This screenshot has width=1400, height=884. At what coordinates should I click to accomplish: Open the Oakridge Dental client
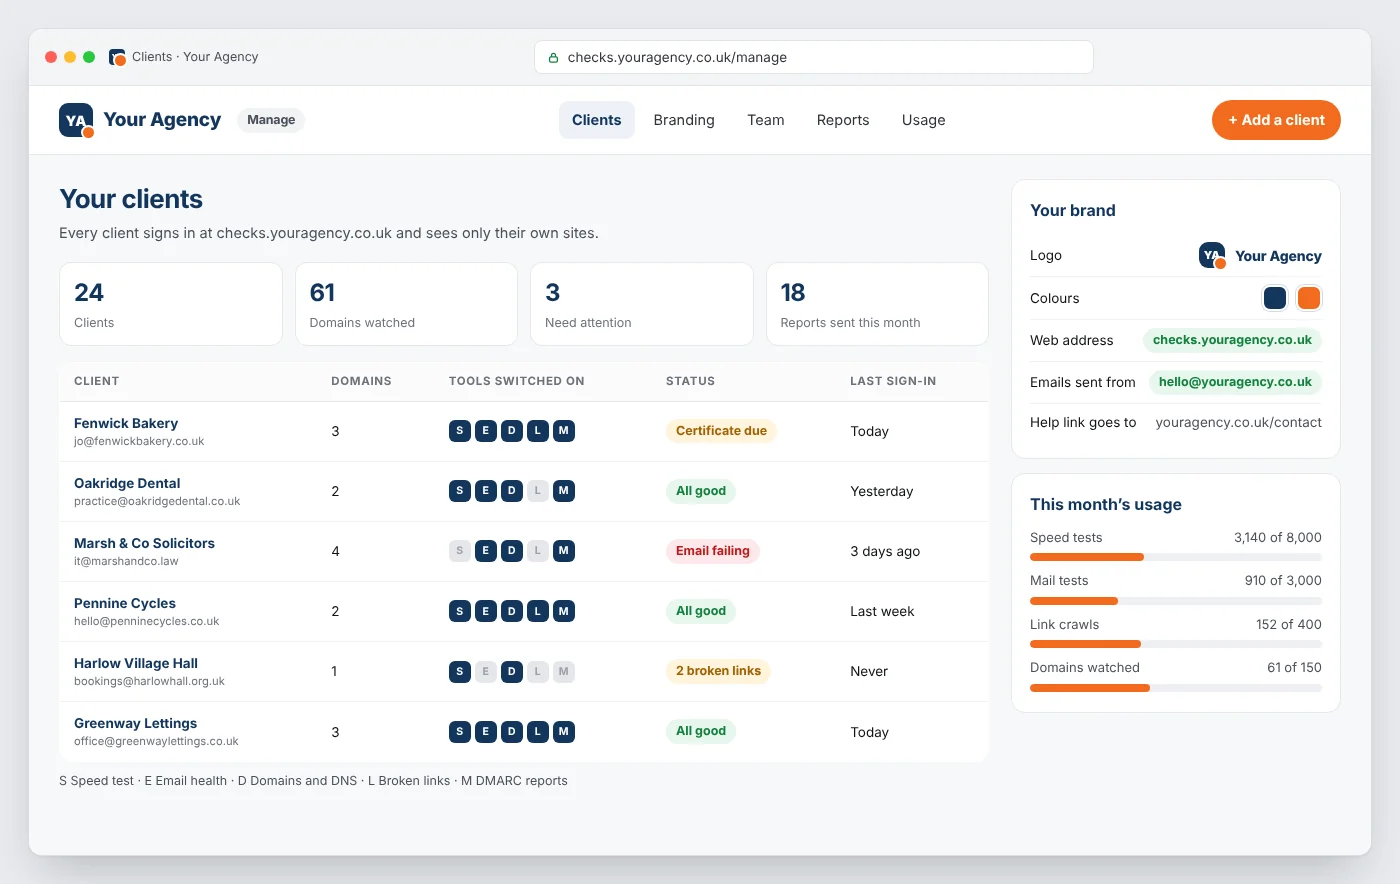(x=127, y=483)
